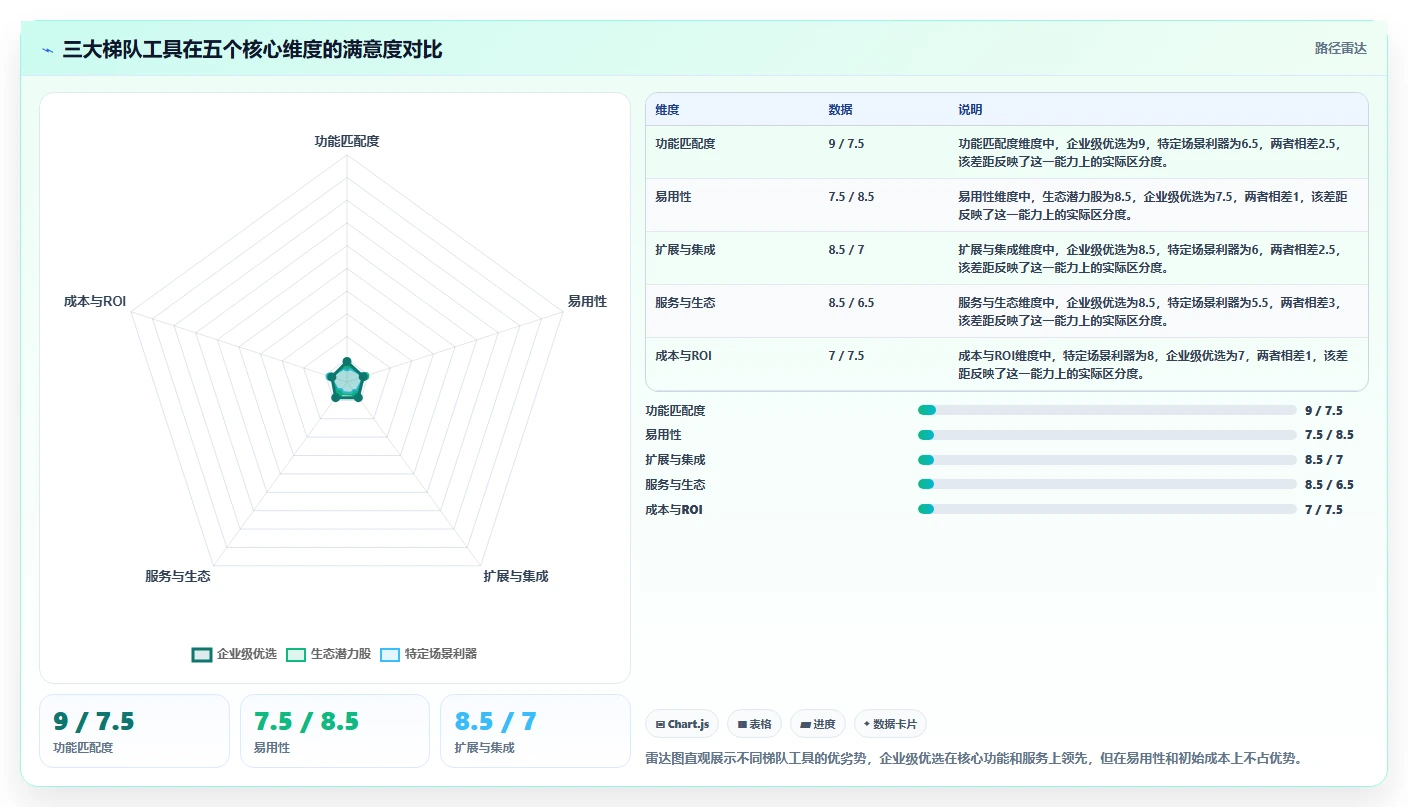Click the 说明 column header in the table
The width and height of the screenshot is (1408, 807).
click(x=970, y=110)
